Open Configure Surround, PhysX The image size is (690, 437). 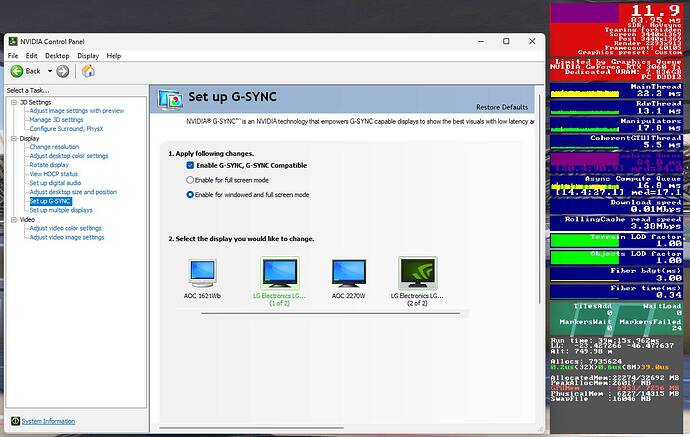pyautogui.click(x=66, y=129)
